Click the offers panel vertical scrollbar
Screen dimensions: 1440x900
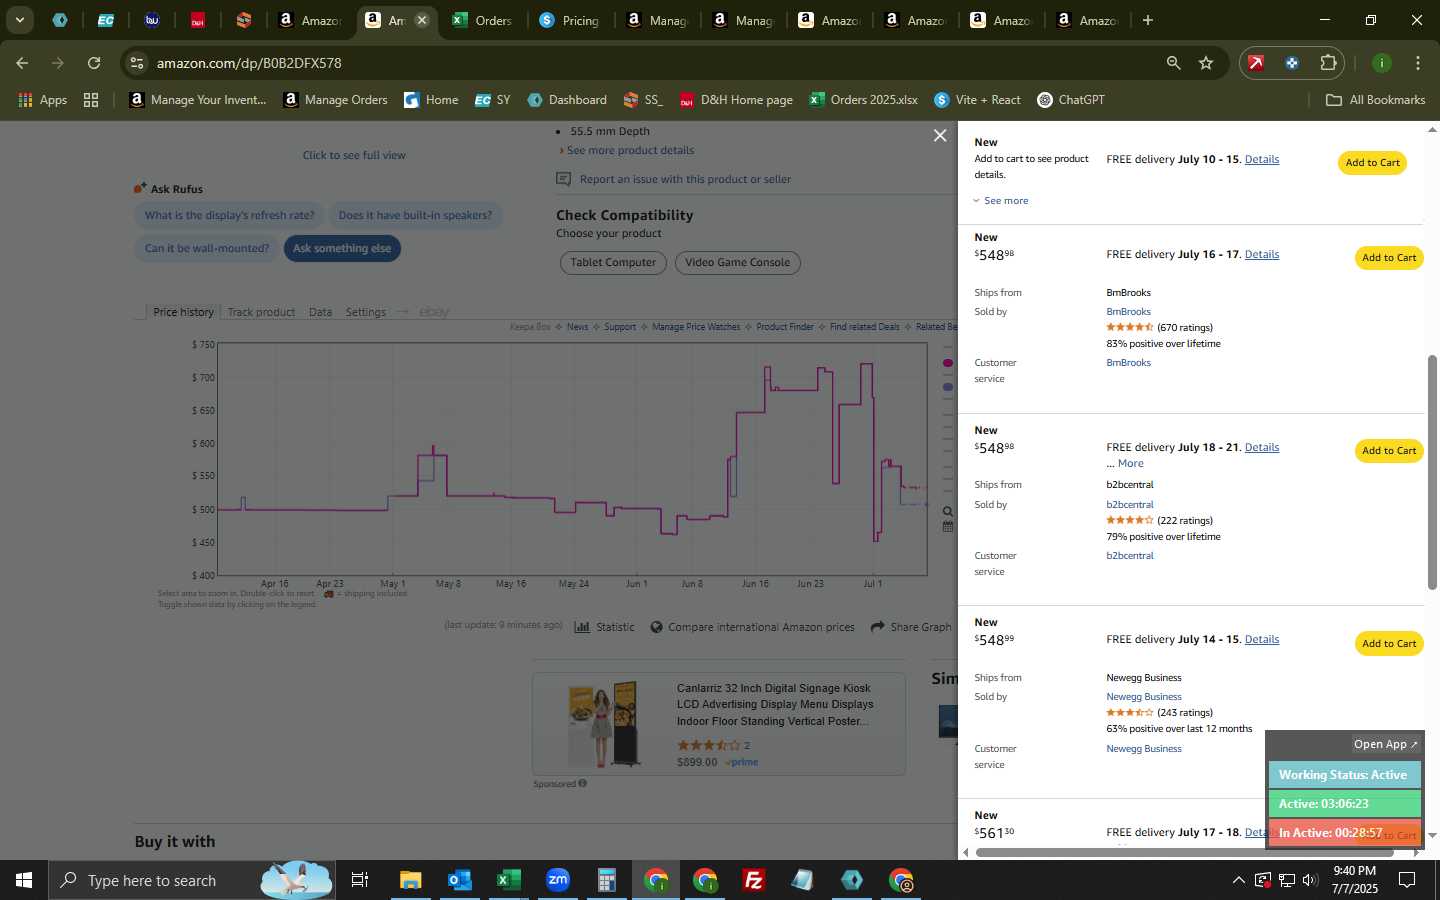pos(1432,470)
